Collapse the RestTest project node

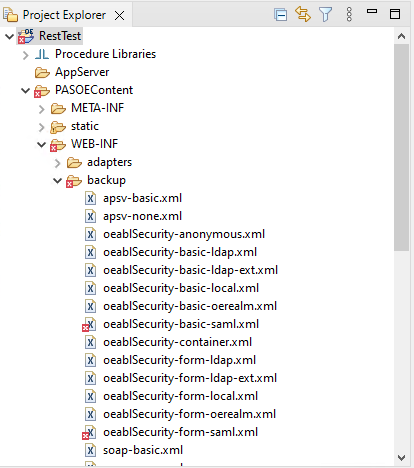coord(10,36)
